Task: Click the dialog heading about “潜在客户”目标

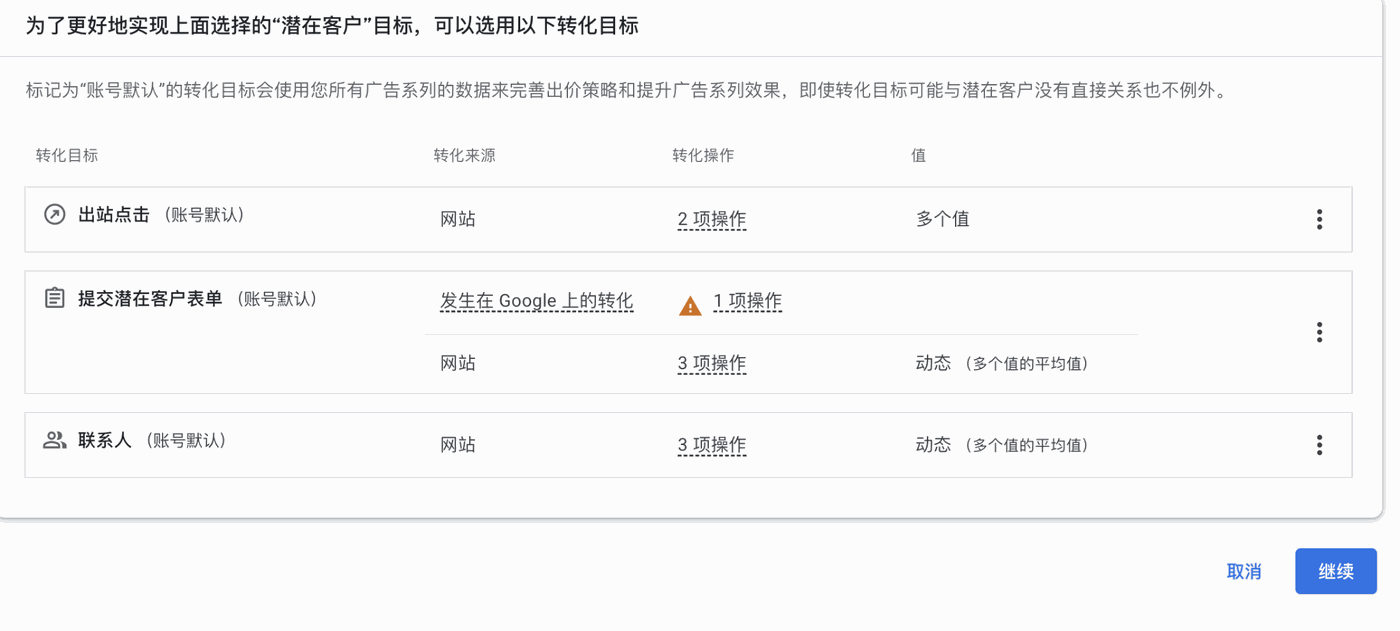Action: pos(332,26)
